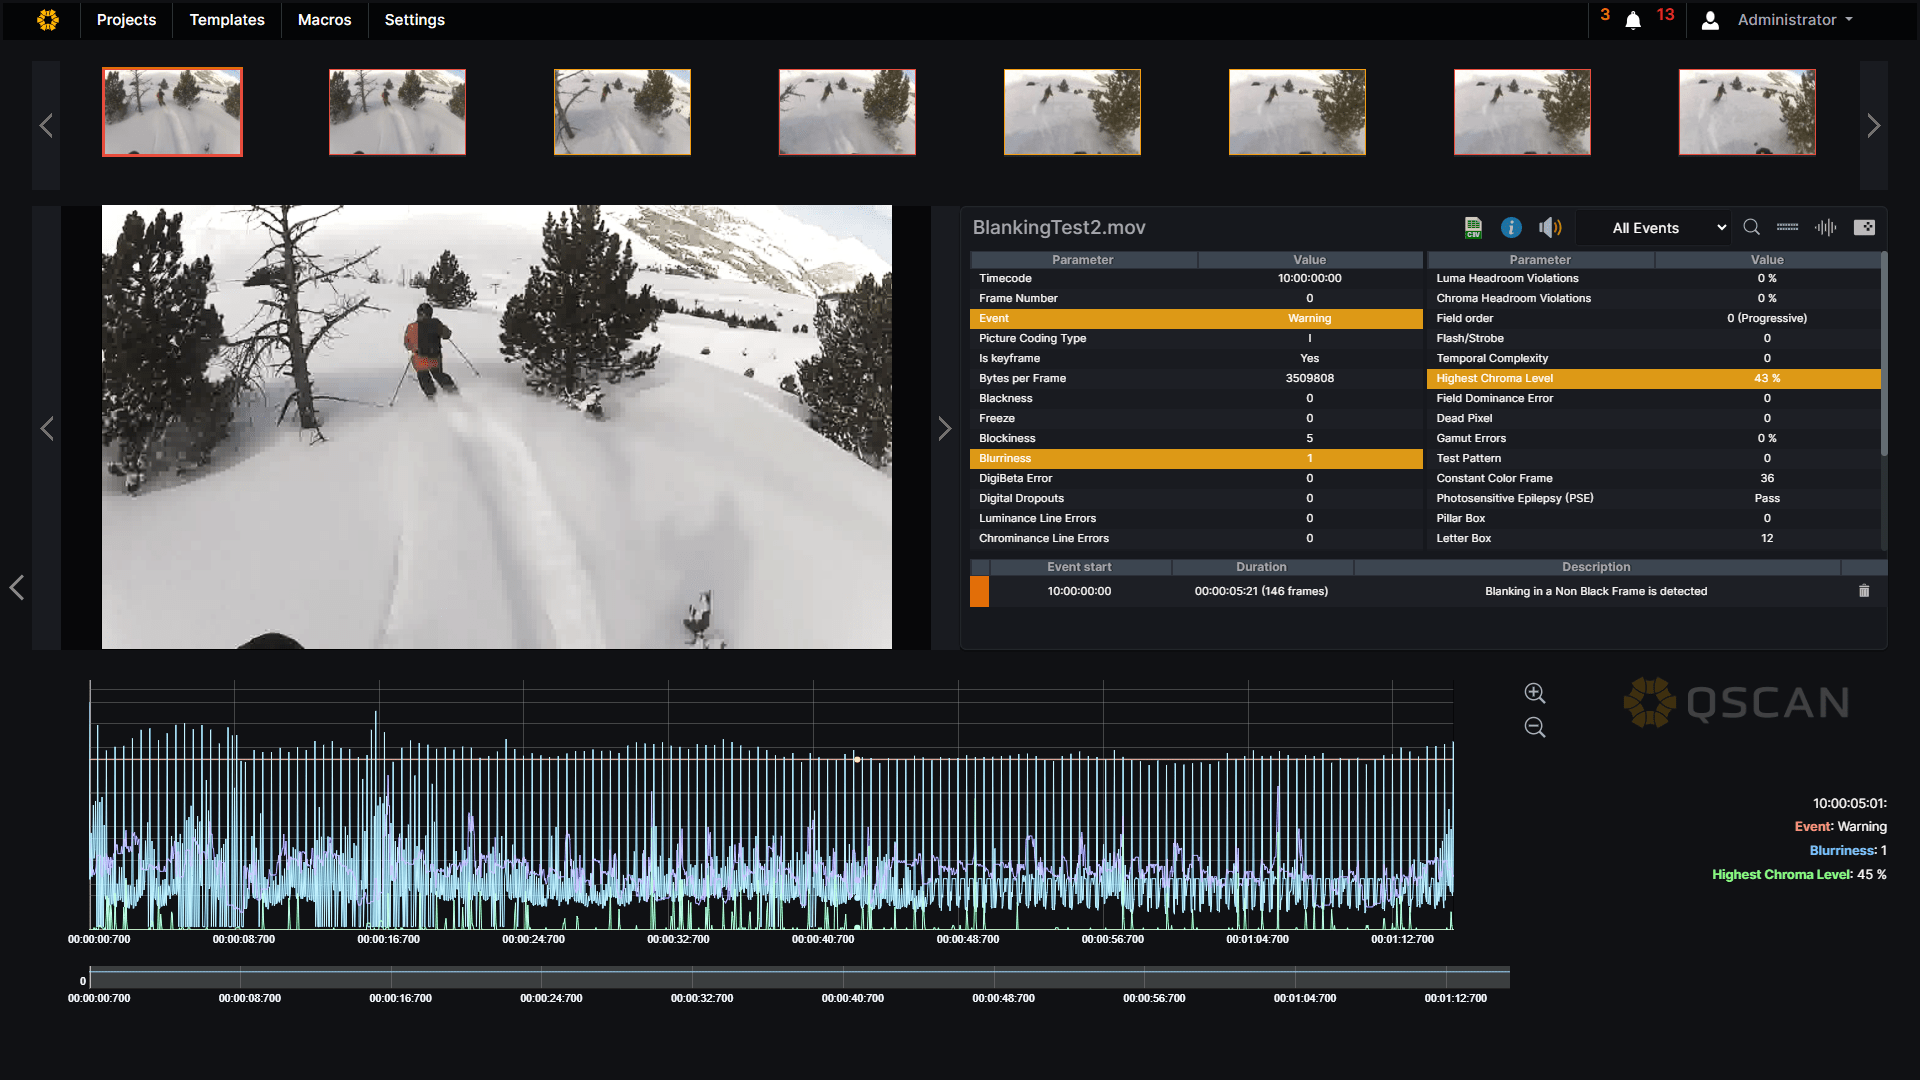The width and height of the screenshot is (1920, 1080).
Task: Zoom out of the analysis graph
Action: click(1534, 728)
